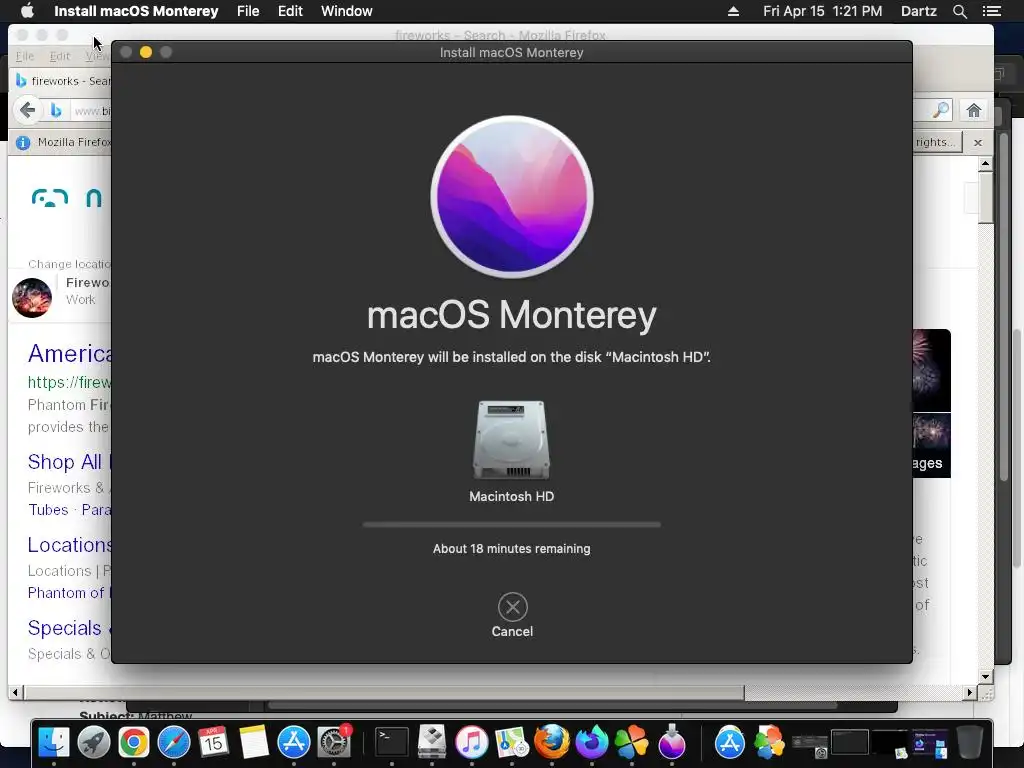
Task: Click the Firefox home button
Action: [974, 110]
